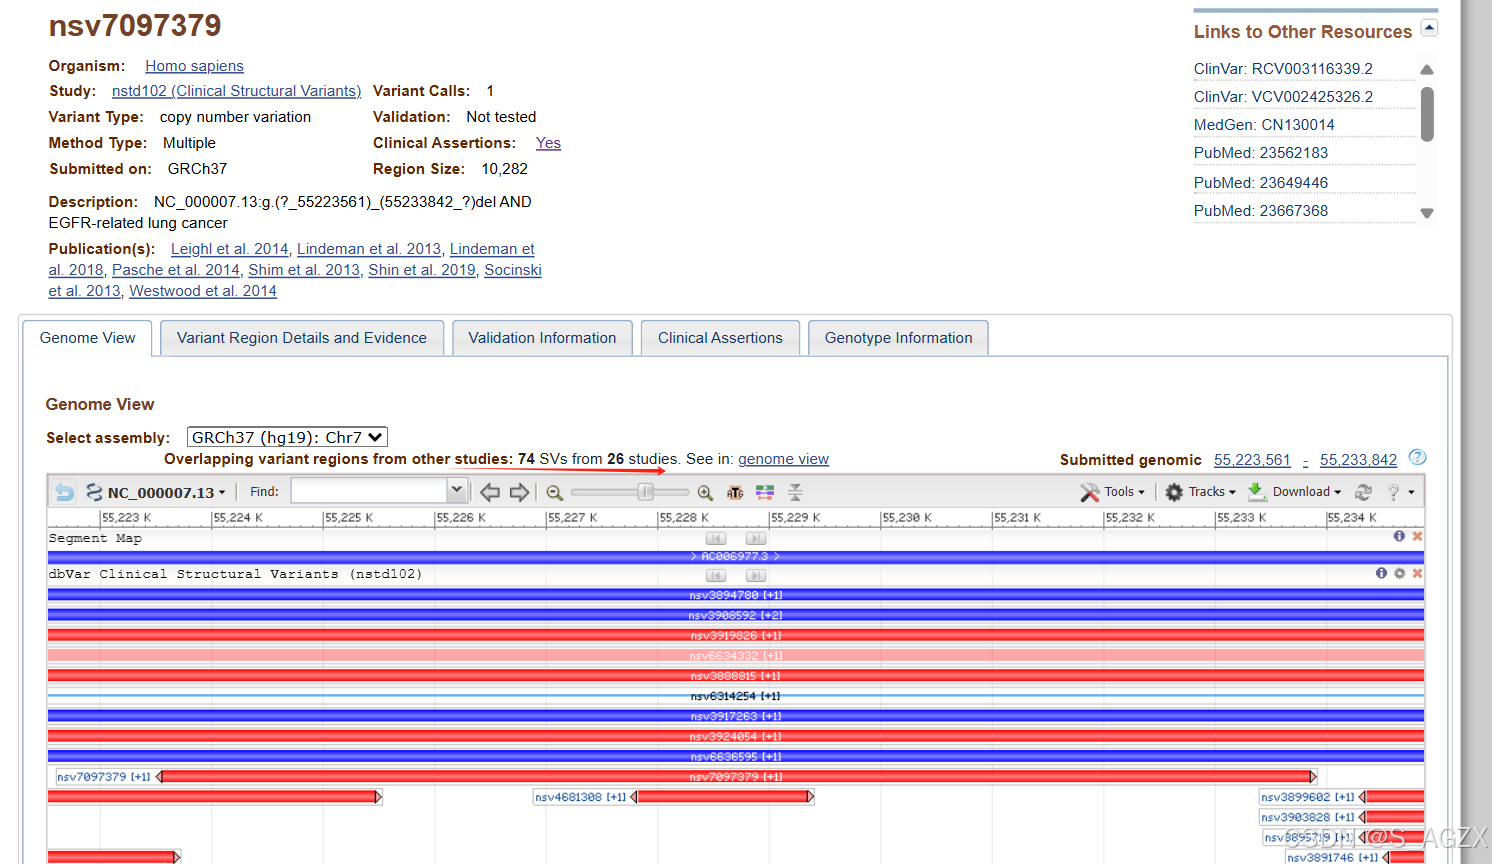
Task: Jump to next feature in dbVar track
Action: [x=756, y=575]
